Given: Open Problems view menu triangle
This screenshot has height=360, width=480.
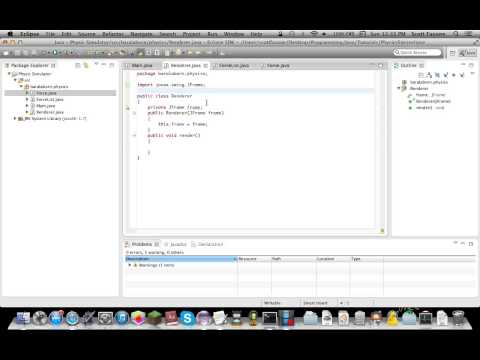Looking at the screenshot, I should (x=455, y=243).
